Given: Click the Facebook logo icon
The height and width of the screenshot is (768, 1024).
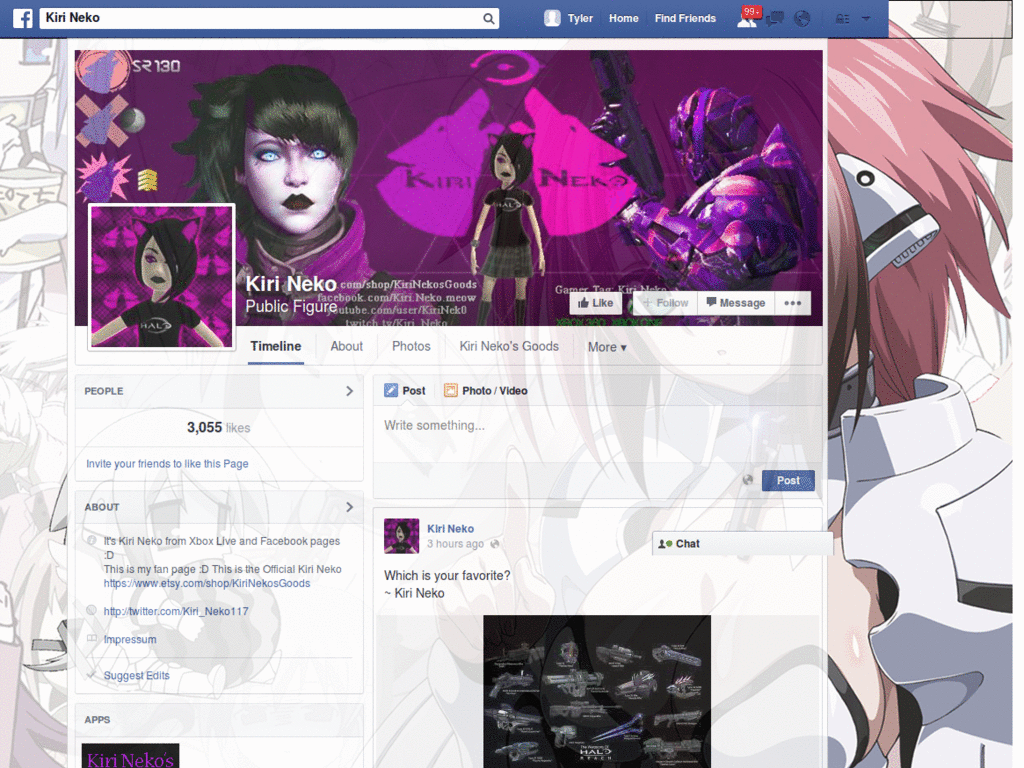Looking at the screenshot, I should 23,18.
